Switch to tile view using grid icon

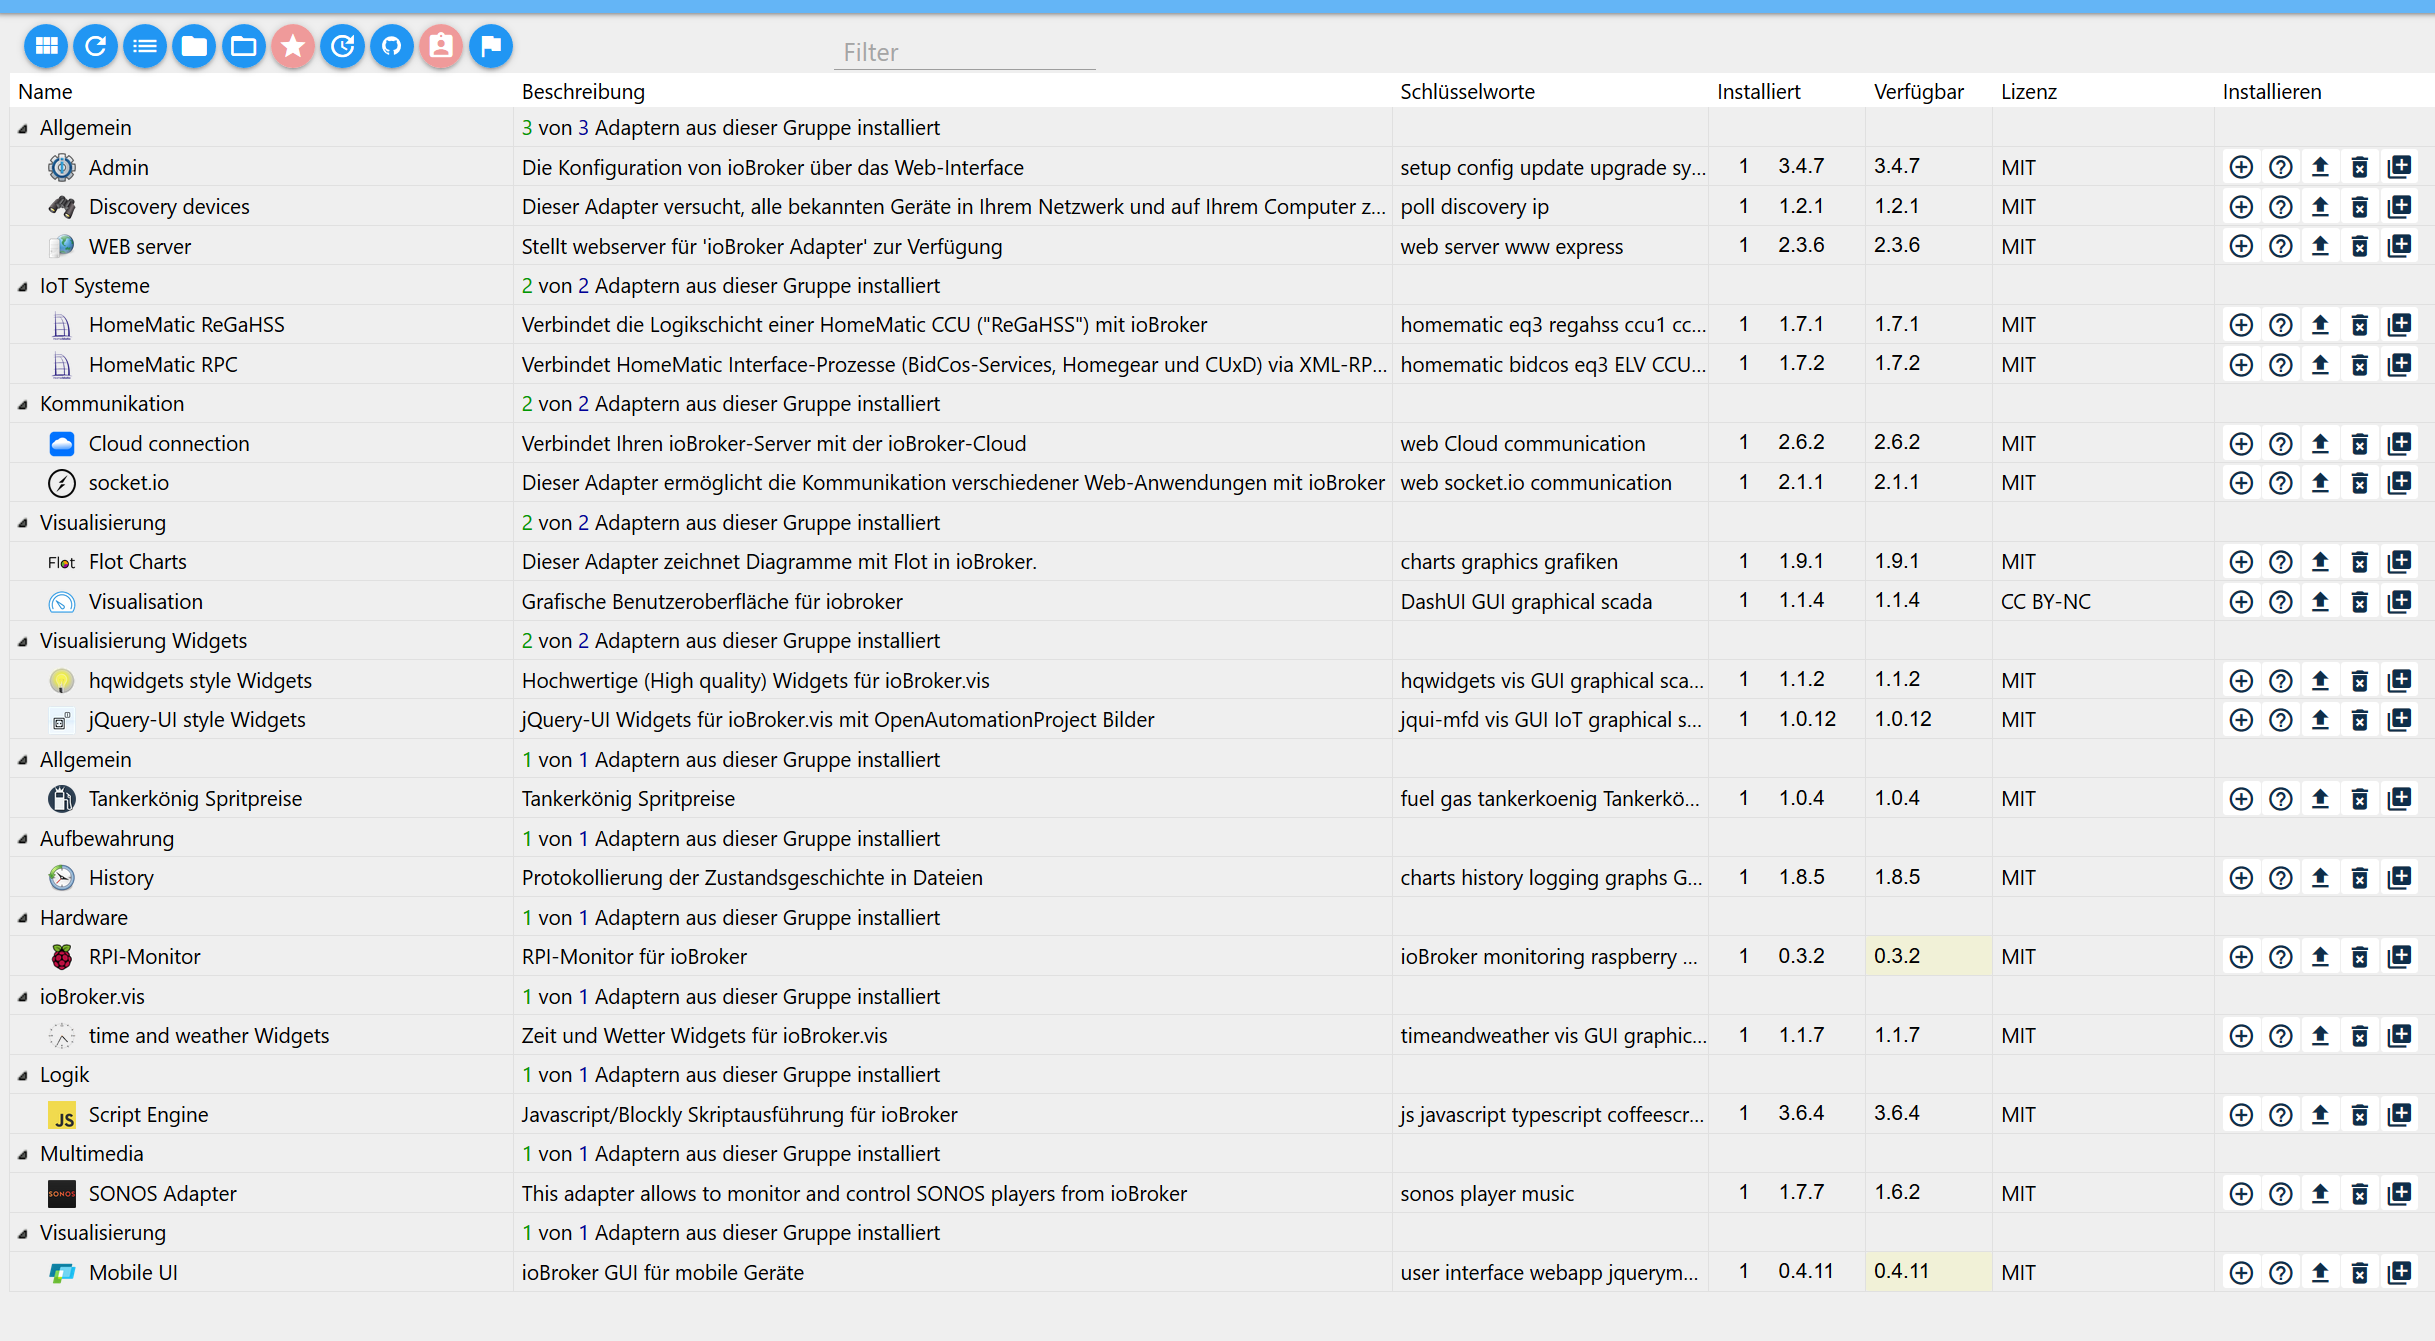pos(46,46)
